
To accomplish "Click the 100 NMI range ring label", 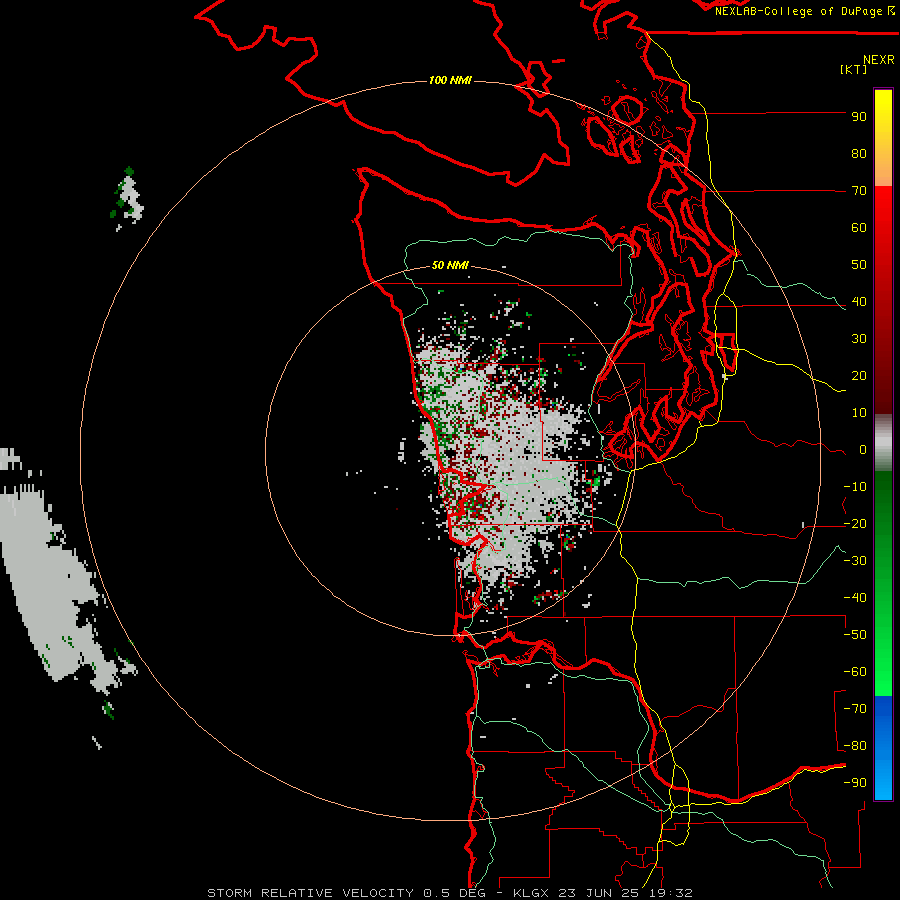I will [450, 80].
